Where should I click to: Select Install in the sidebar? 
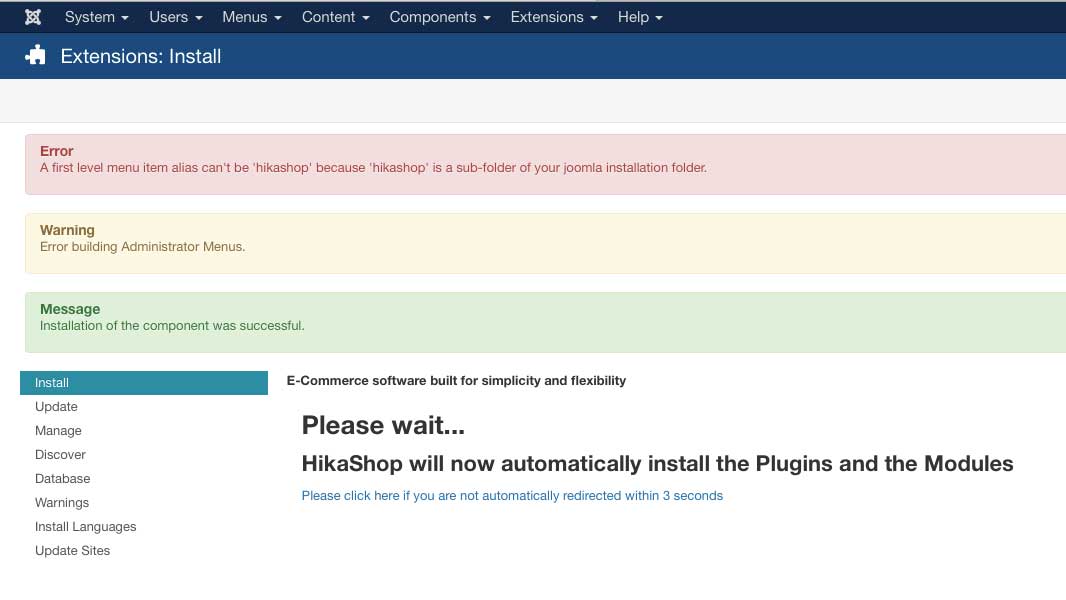[x=144, y=383]
